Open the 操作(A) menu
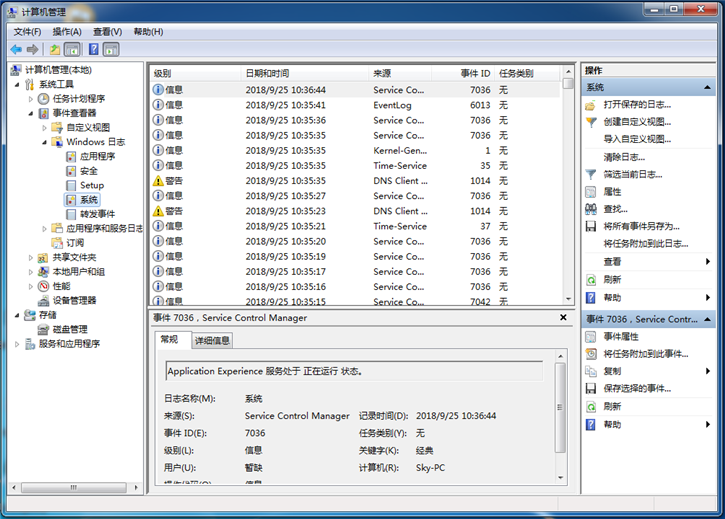Image resolution: width=725 pixels, height=519 pixels. pyautogui.click(x=67, y=31)
